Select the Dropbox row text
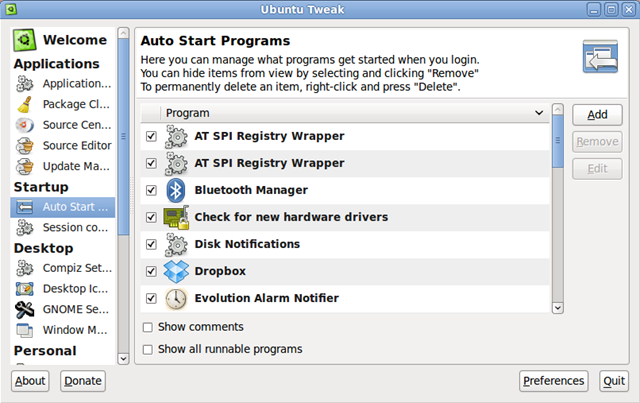The width and height of the screenshot is (640, 403). [220, 271]
